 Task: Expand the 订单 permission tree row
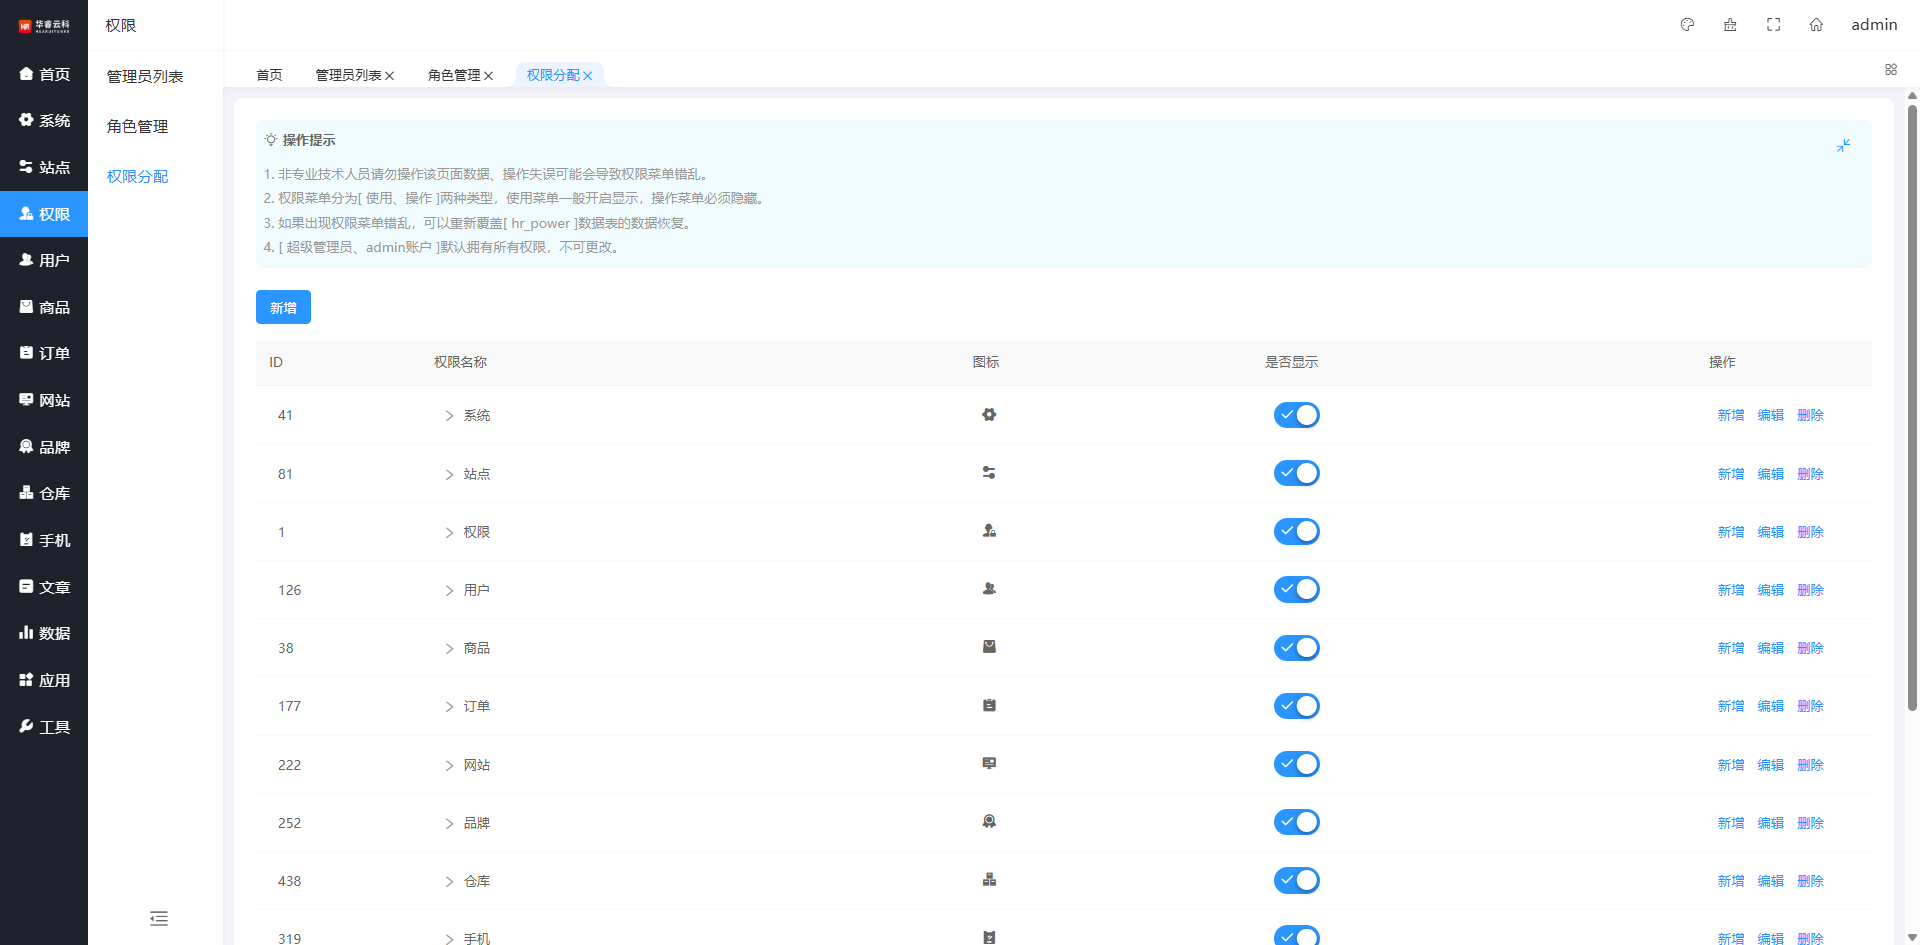(449, 707)
